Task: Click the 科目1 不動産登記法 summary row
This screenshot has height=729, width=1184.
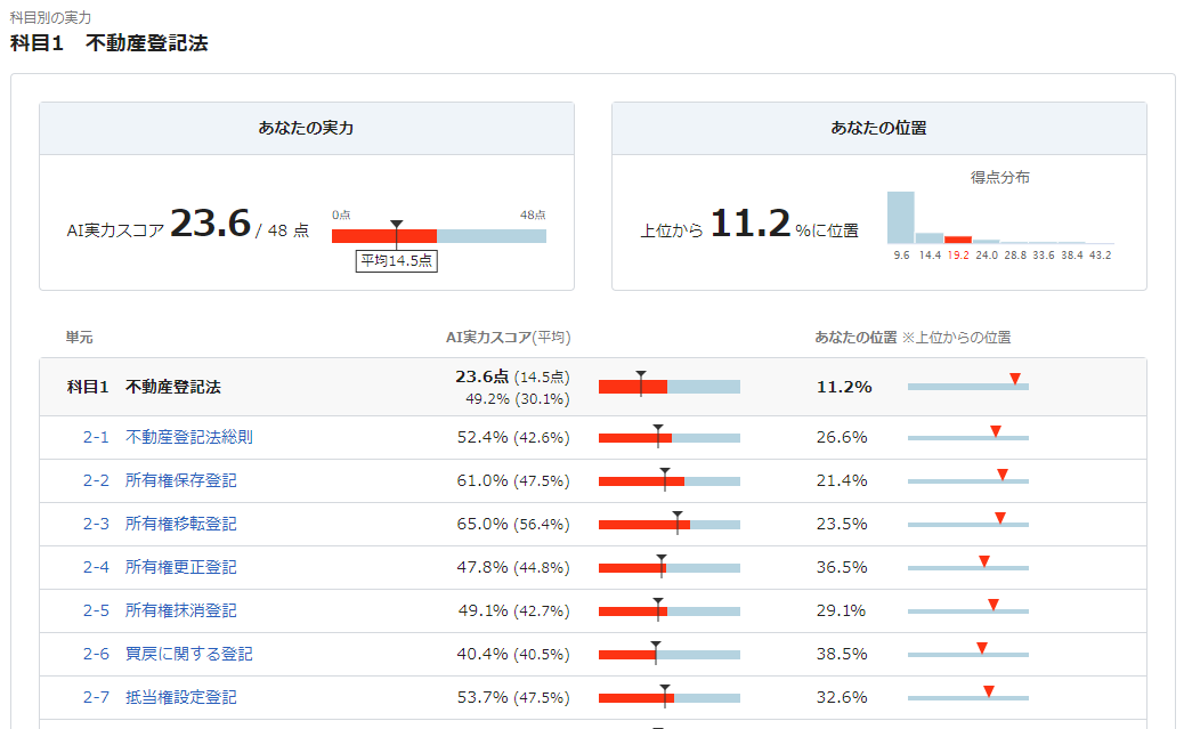Action: [593, 387]
